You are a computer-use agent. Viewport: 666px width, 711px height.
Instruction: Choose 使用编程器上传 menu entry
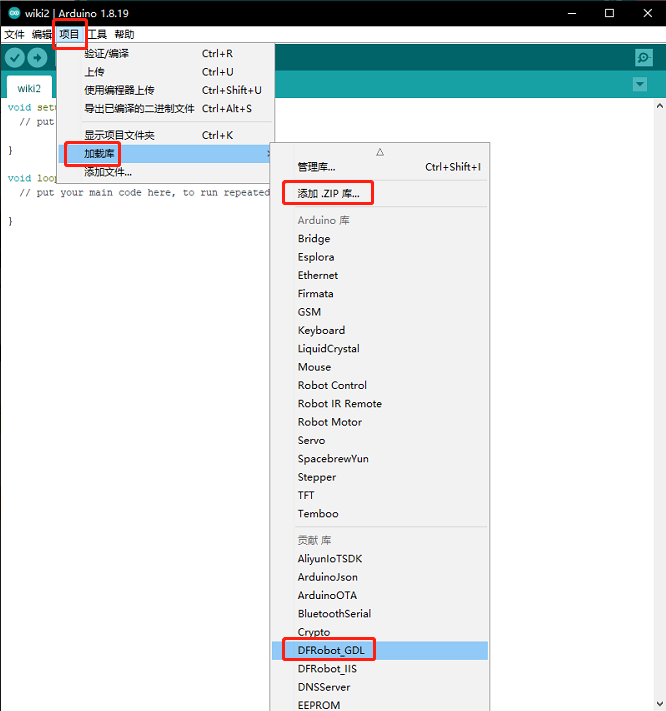tap(166, 90)
